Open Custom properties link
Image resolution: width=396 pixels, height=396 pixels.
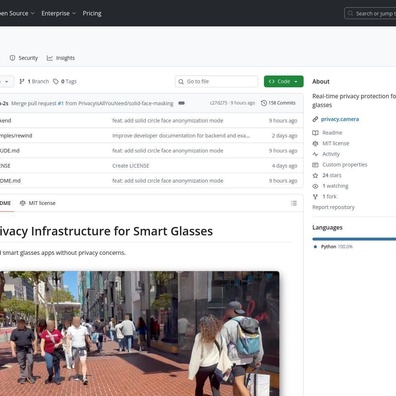pyautogui.click(x=345, y=165)
